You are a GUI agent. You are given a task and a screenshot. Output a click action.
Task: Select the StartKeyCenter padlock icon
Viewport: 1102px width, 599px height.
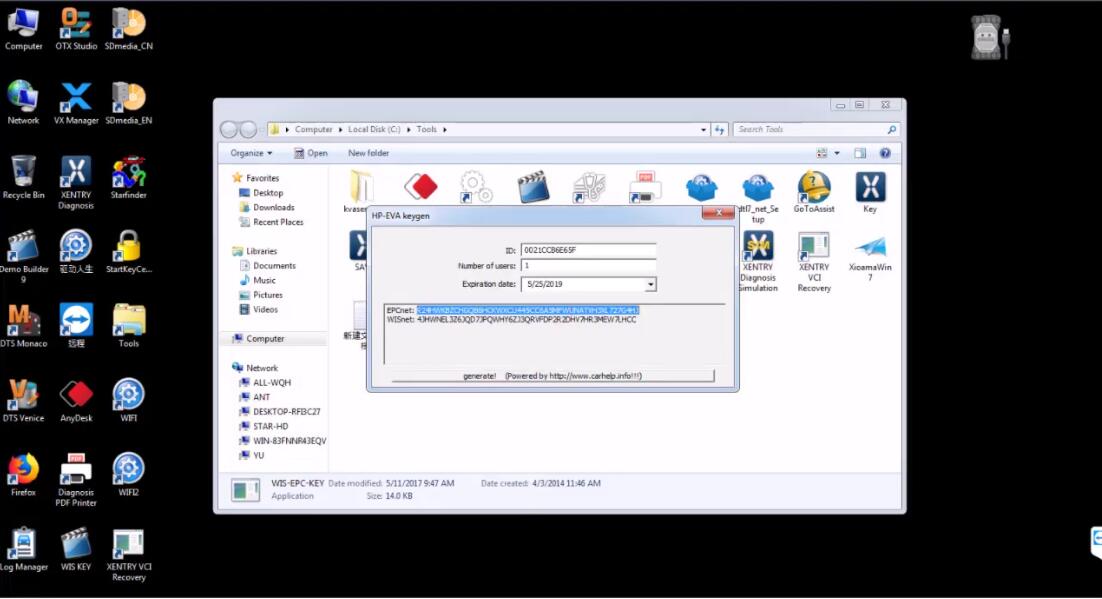click(129, 251)
